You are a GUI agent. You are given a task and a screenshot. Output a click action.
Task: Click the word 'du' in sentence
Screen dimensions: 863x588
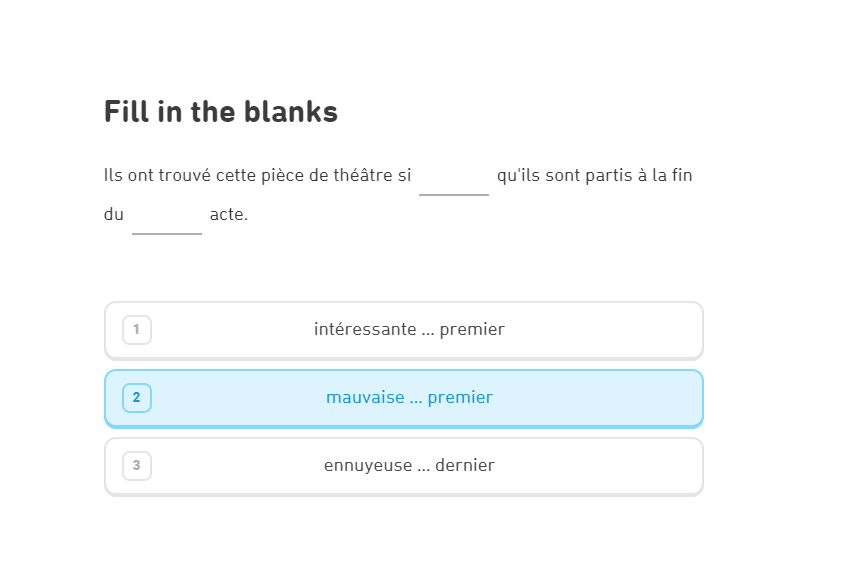click(114, 214)
